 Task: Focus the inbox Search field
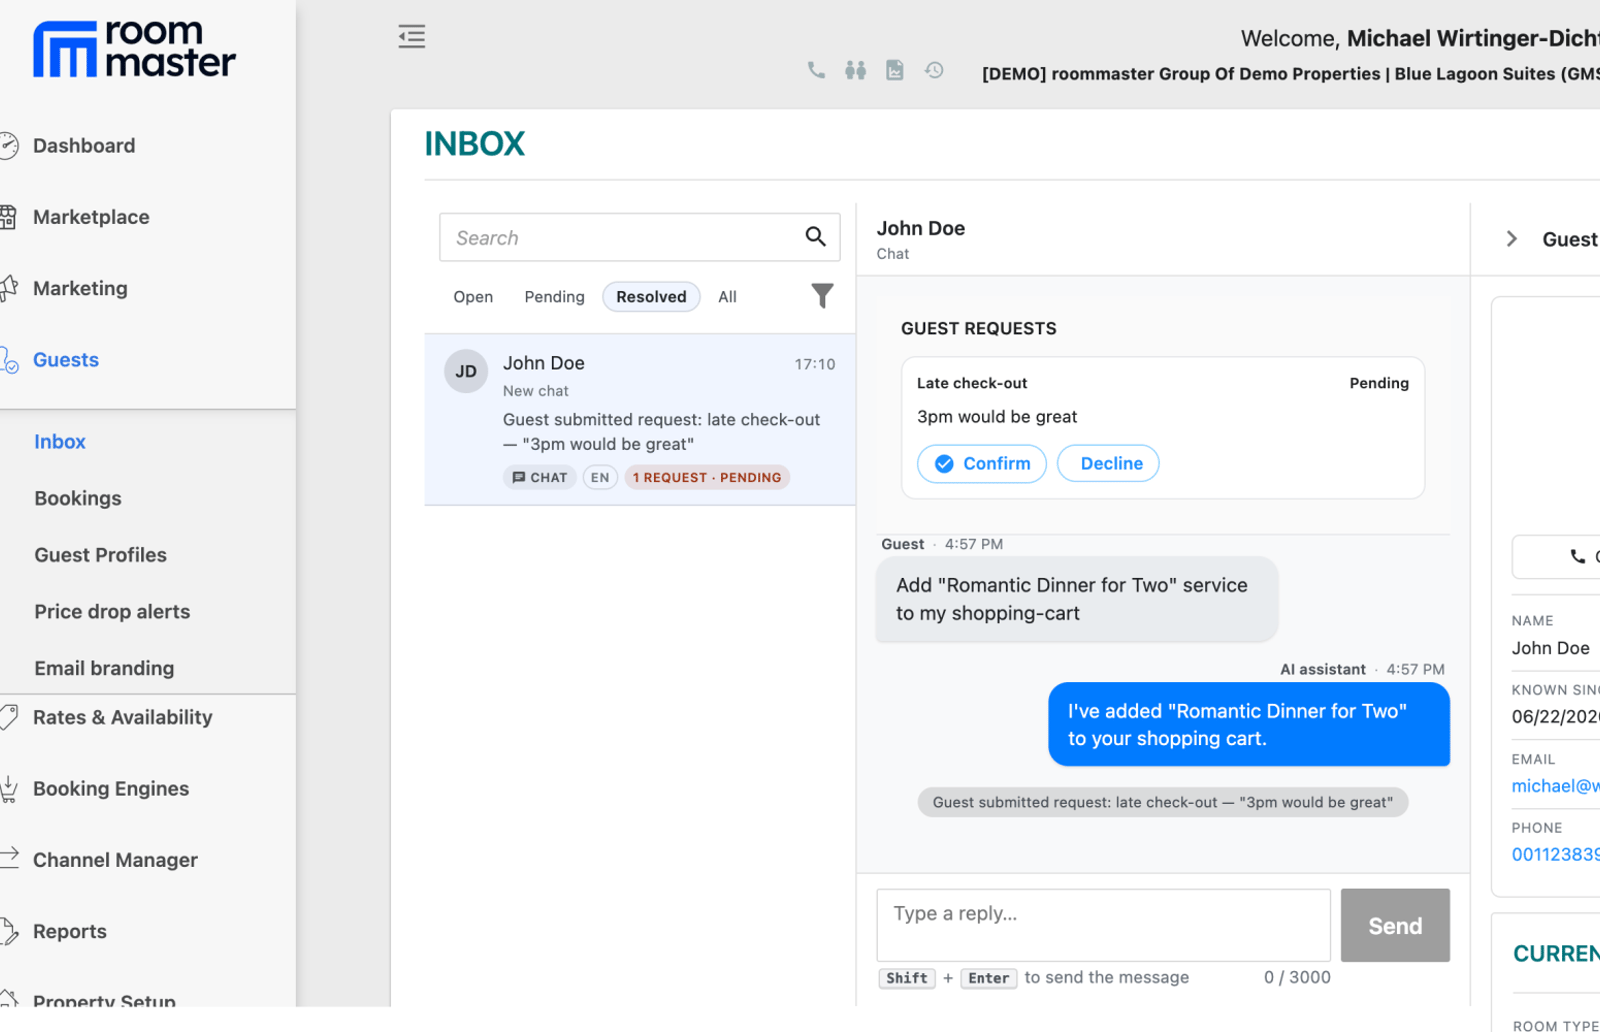point(640,238)
